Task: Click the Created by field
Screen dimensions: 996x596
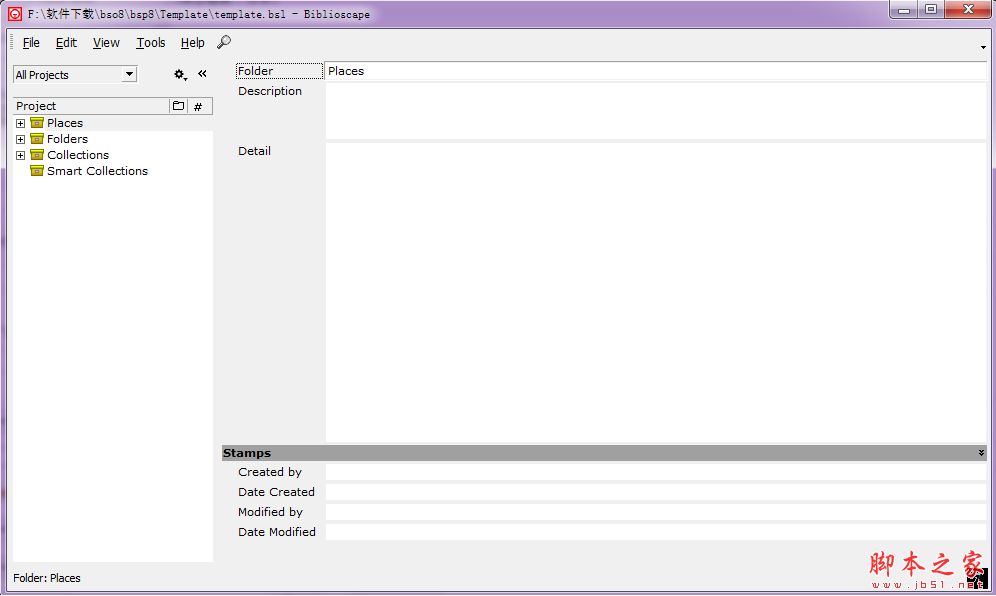Action: (x=656, y=472)
